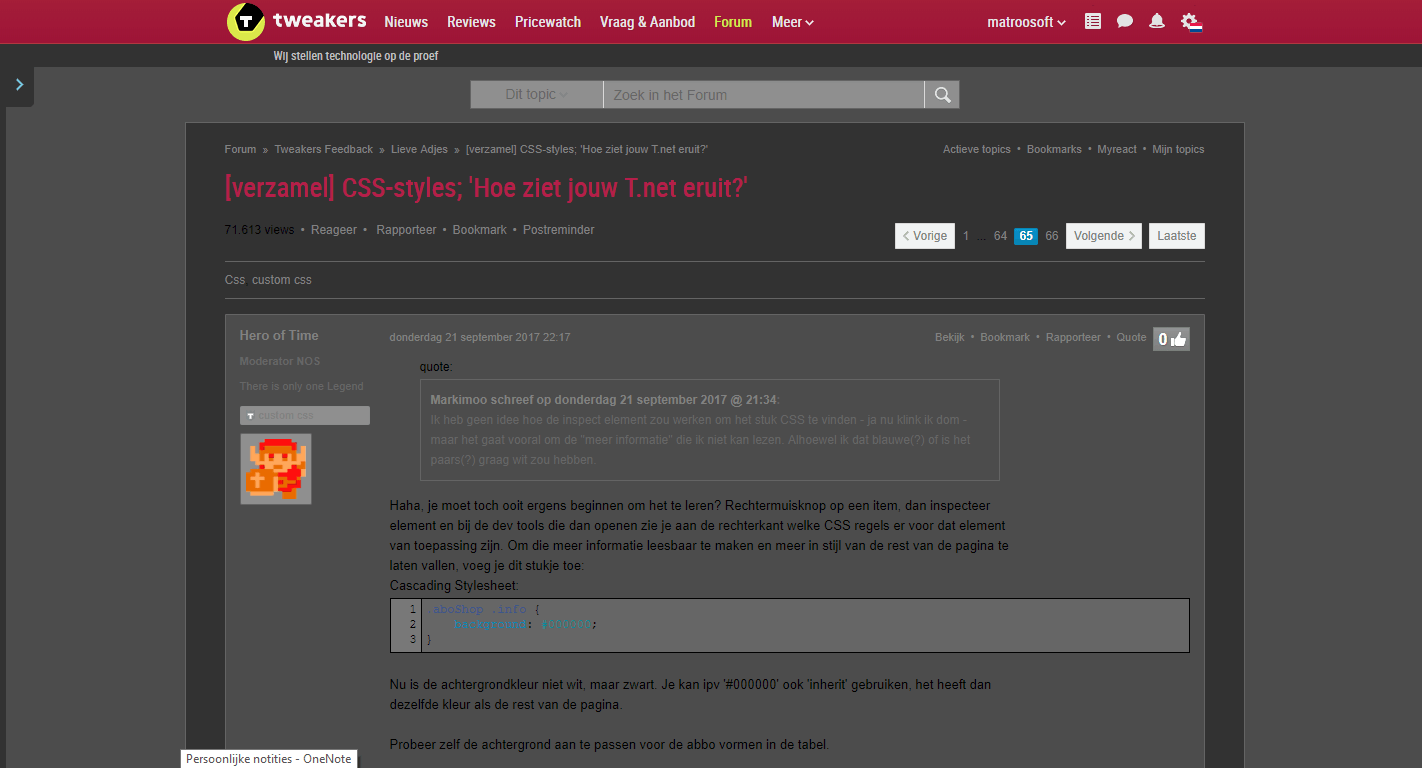Screen dimensions: 1422x768
Task: Focus the 'Zoek in het Forum' search field
Action: coord(764,95)
